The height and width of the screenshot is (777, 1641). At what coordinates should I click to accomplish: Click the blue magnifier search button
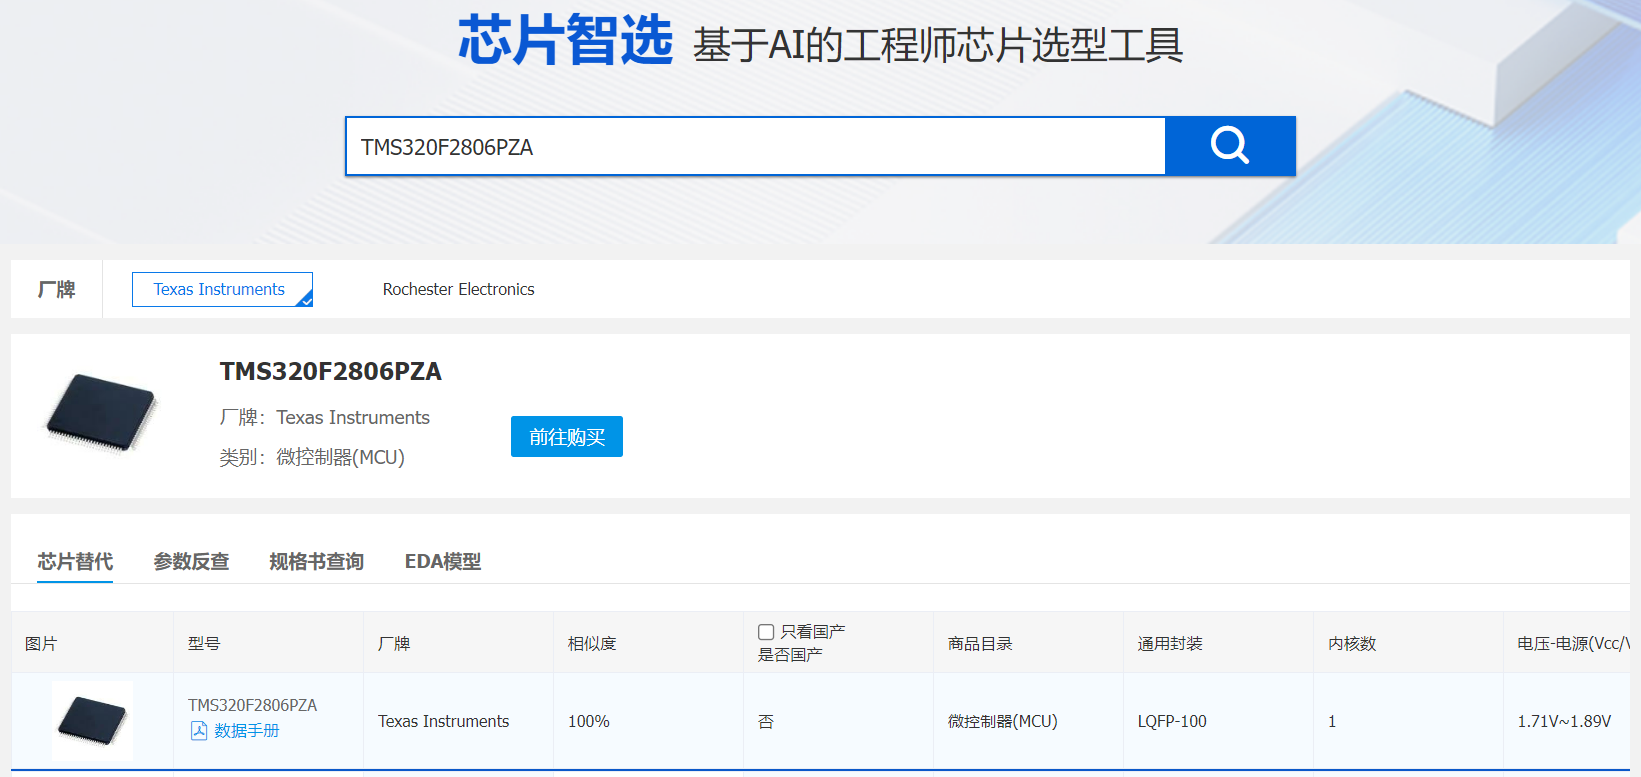coord(1230,146)
